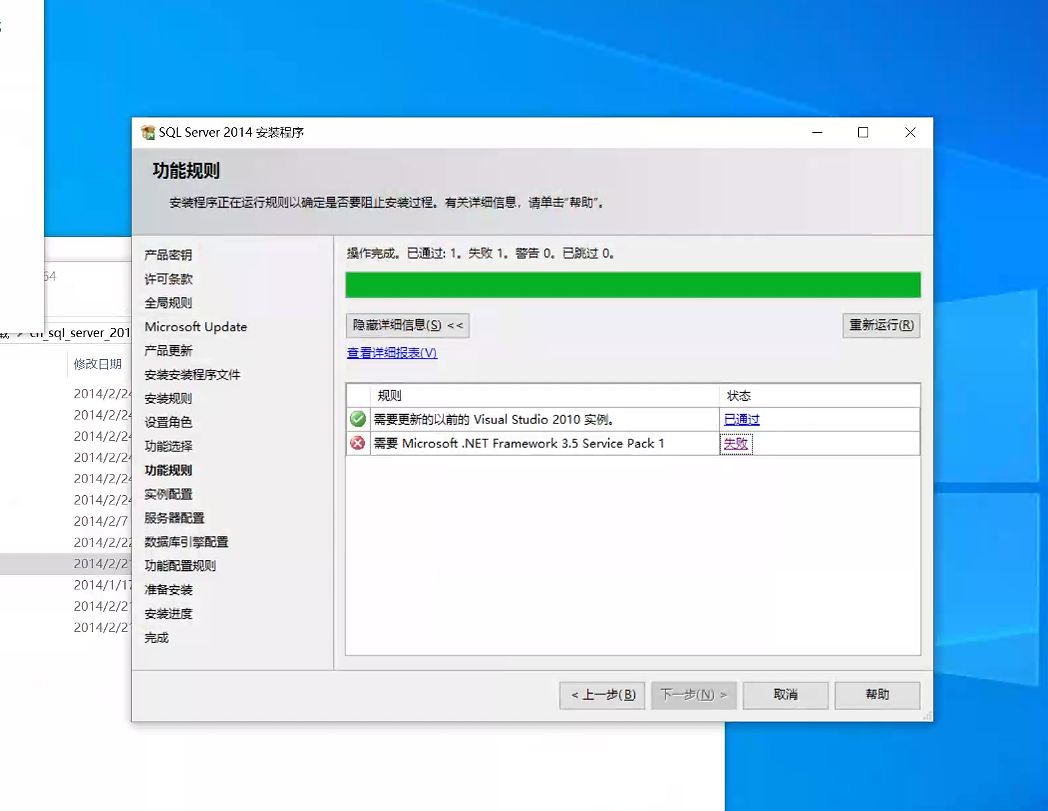Minimize the SQL Server 2014 setup window
1048x811 pixels.
point(817,132)
